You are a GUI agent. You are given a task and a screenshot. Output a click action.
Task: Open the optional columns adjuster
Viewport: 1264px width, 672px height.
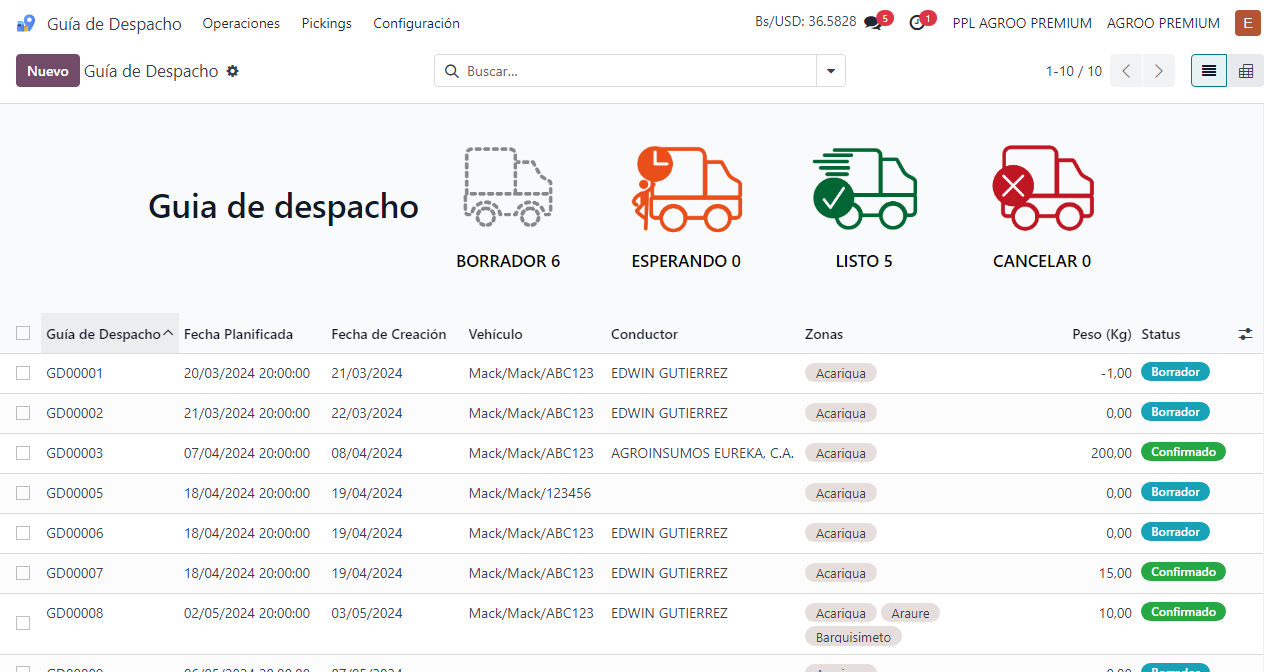click(1245, 334)
